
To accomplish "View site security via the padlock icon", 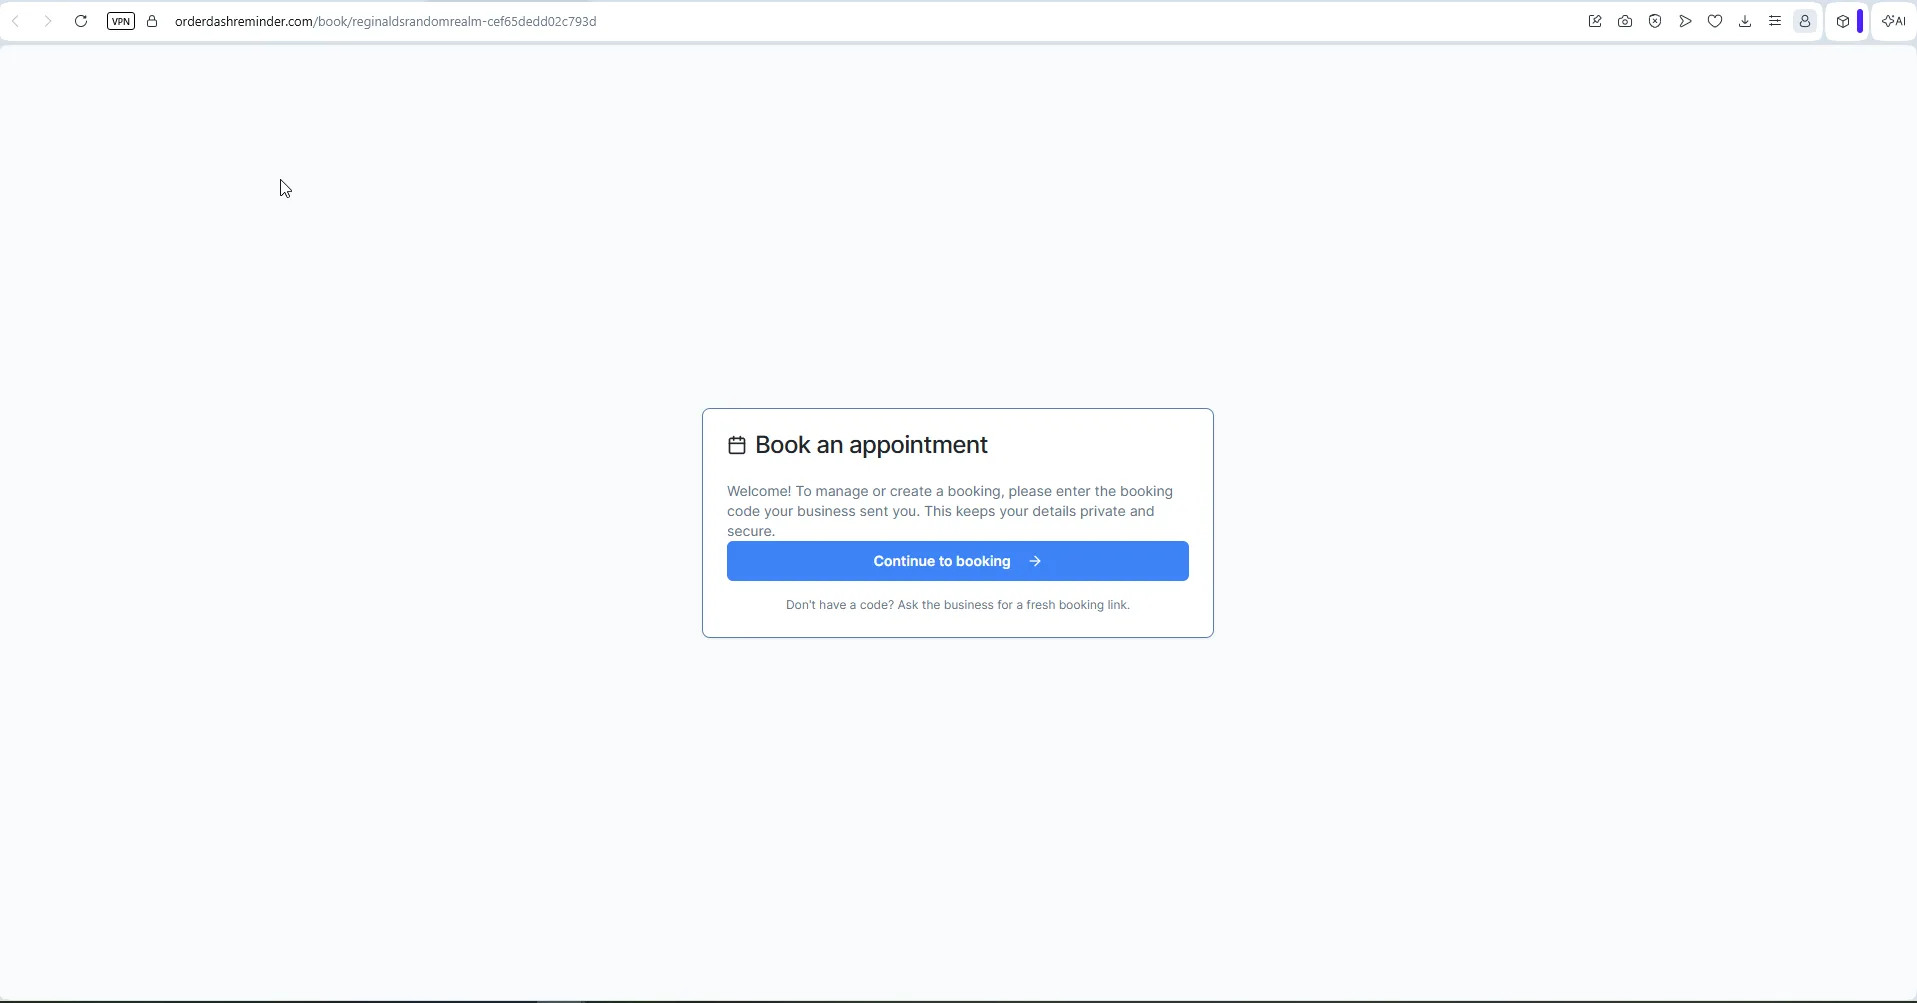I will [x=152, y=21].
